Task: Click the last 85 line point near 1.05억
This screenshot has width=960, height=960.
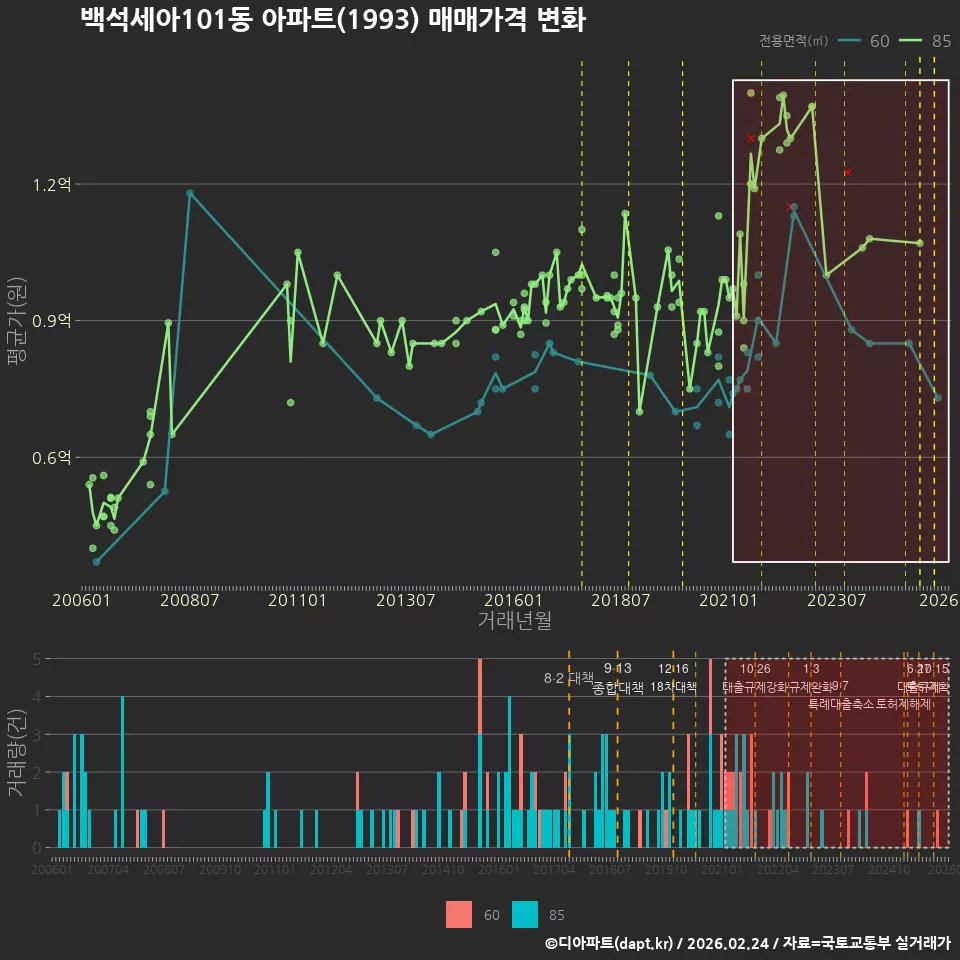Action: pyautogui.click(x=920, y=243)
